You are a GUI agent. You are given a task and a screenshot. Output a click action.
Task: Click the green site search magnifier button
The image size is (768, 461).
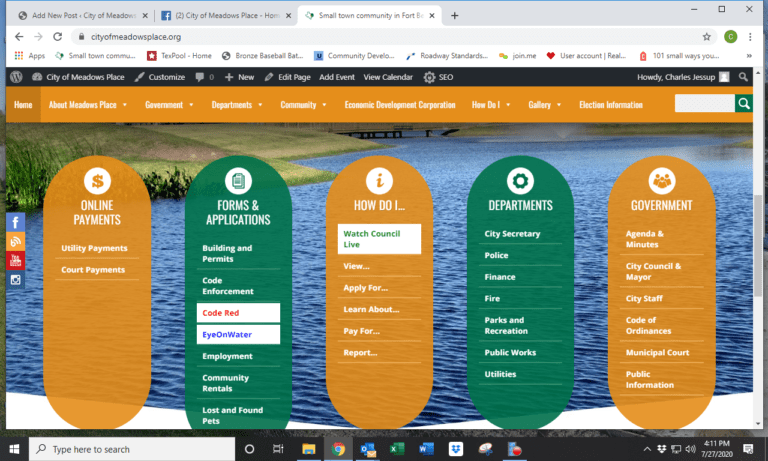click(744, 103)
